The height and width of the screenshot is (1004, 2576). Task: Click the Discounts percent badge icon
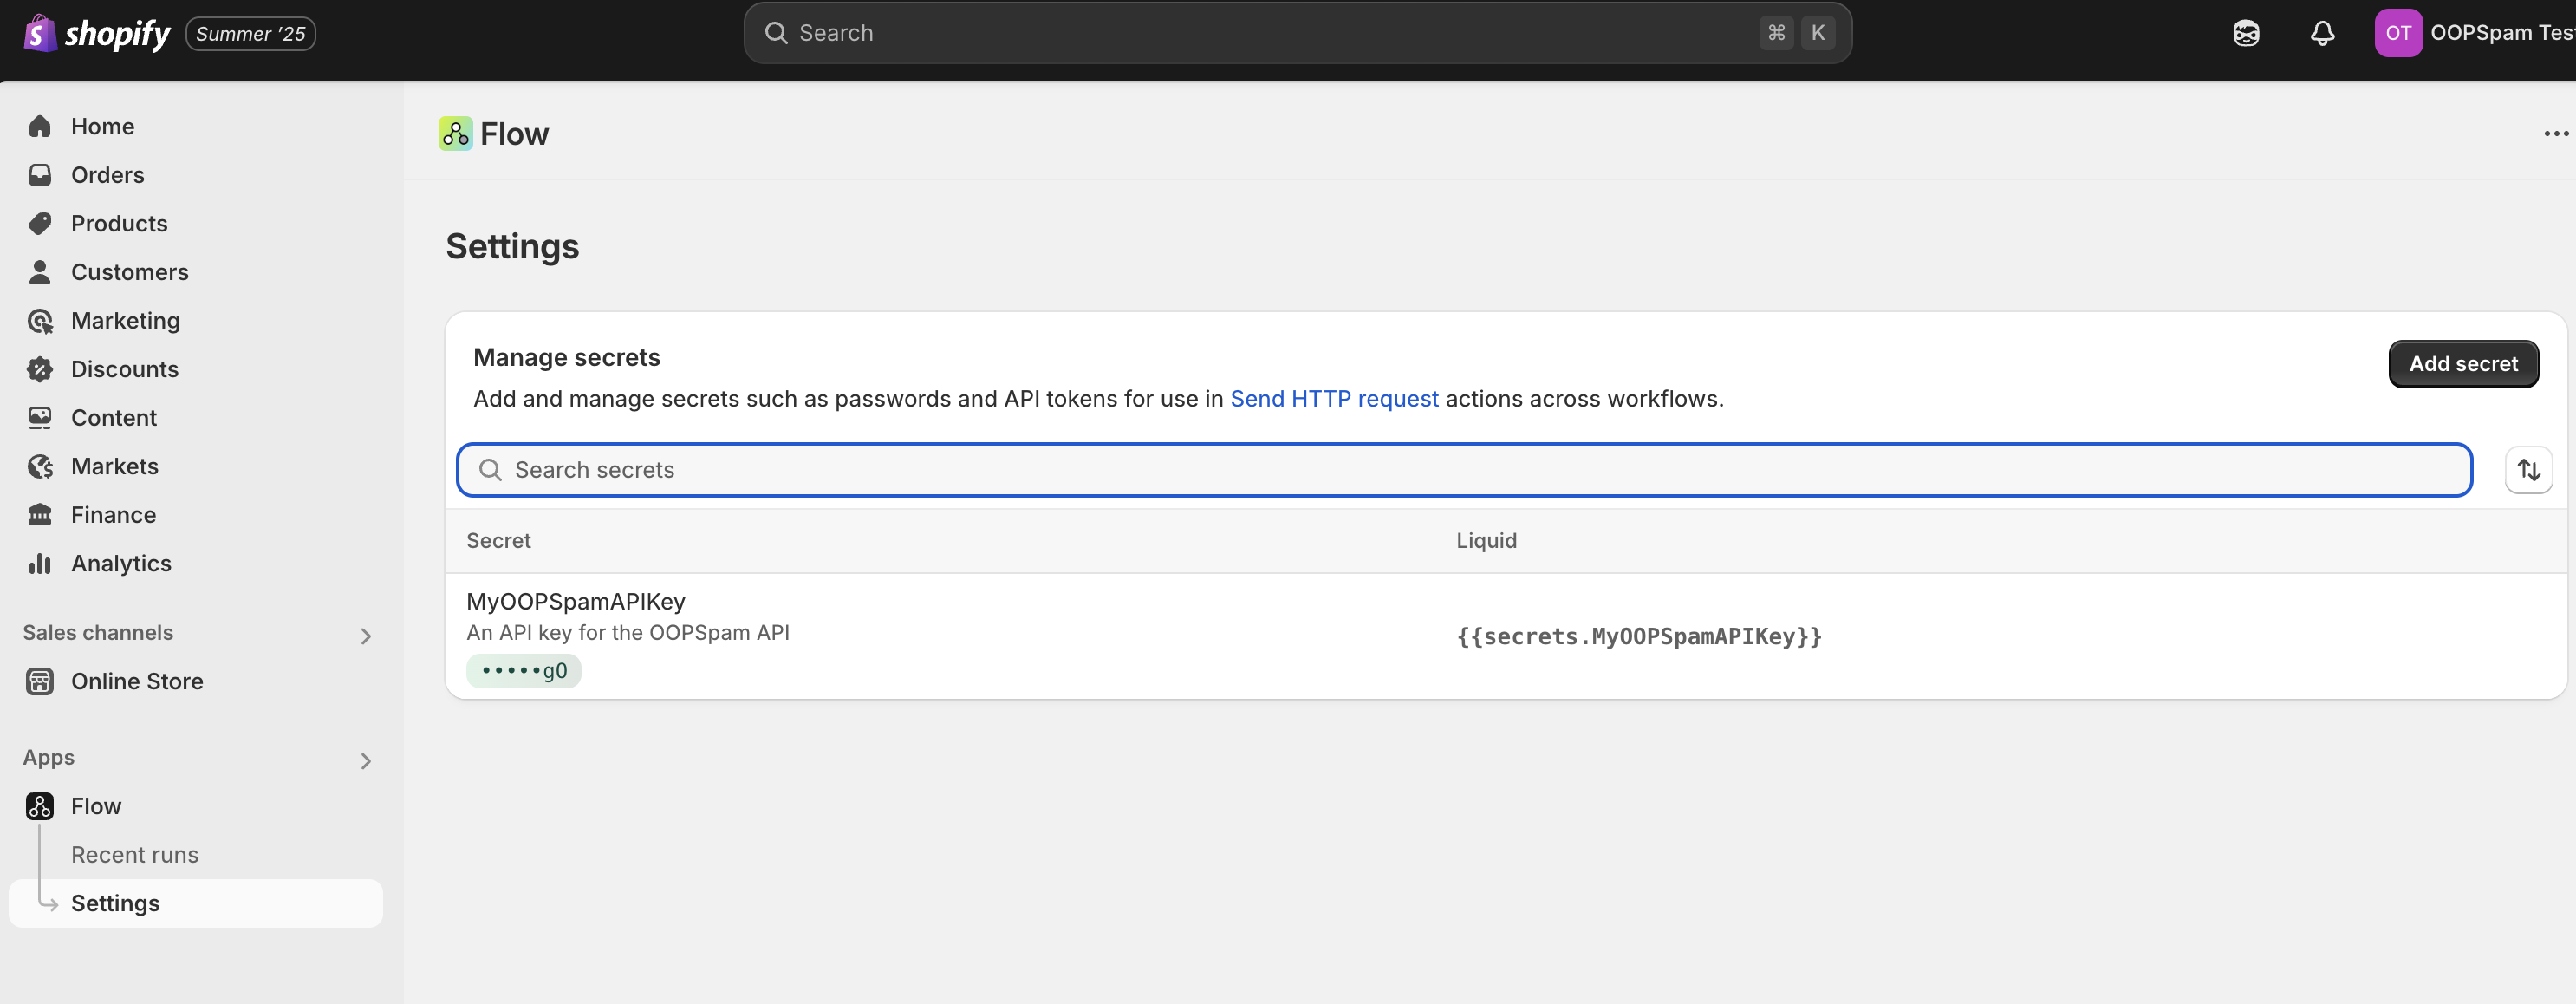(40, 369)
